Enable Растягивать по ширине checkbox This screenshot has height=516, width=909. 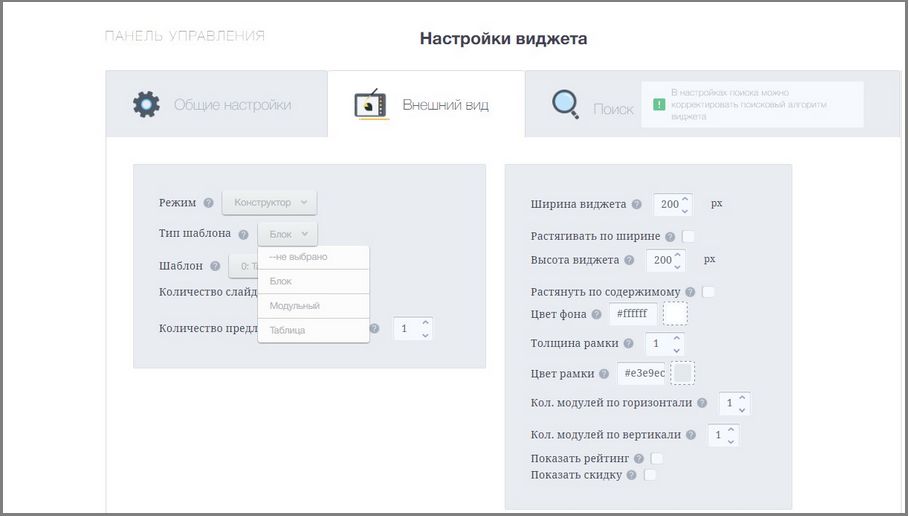click(688, 236)
